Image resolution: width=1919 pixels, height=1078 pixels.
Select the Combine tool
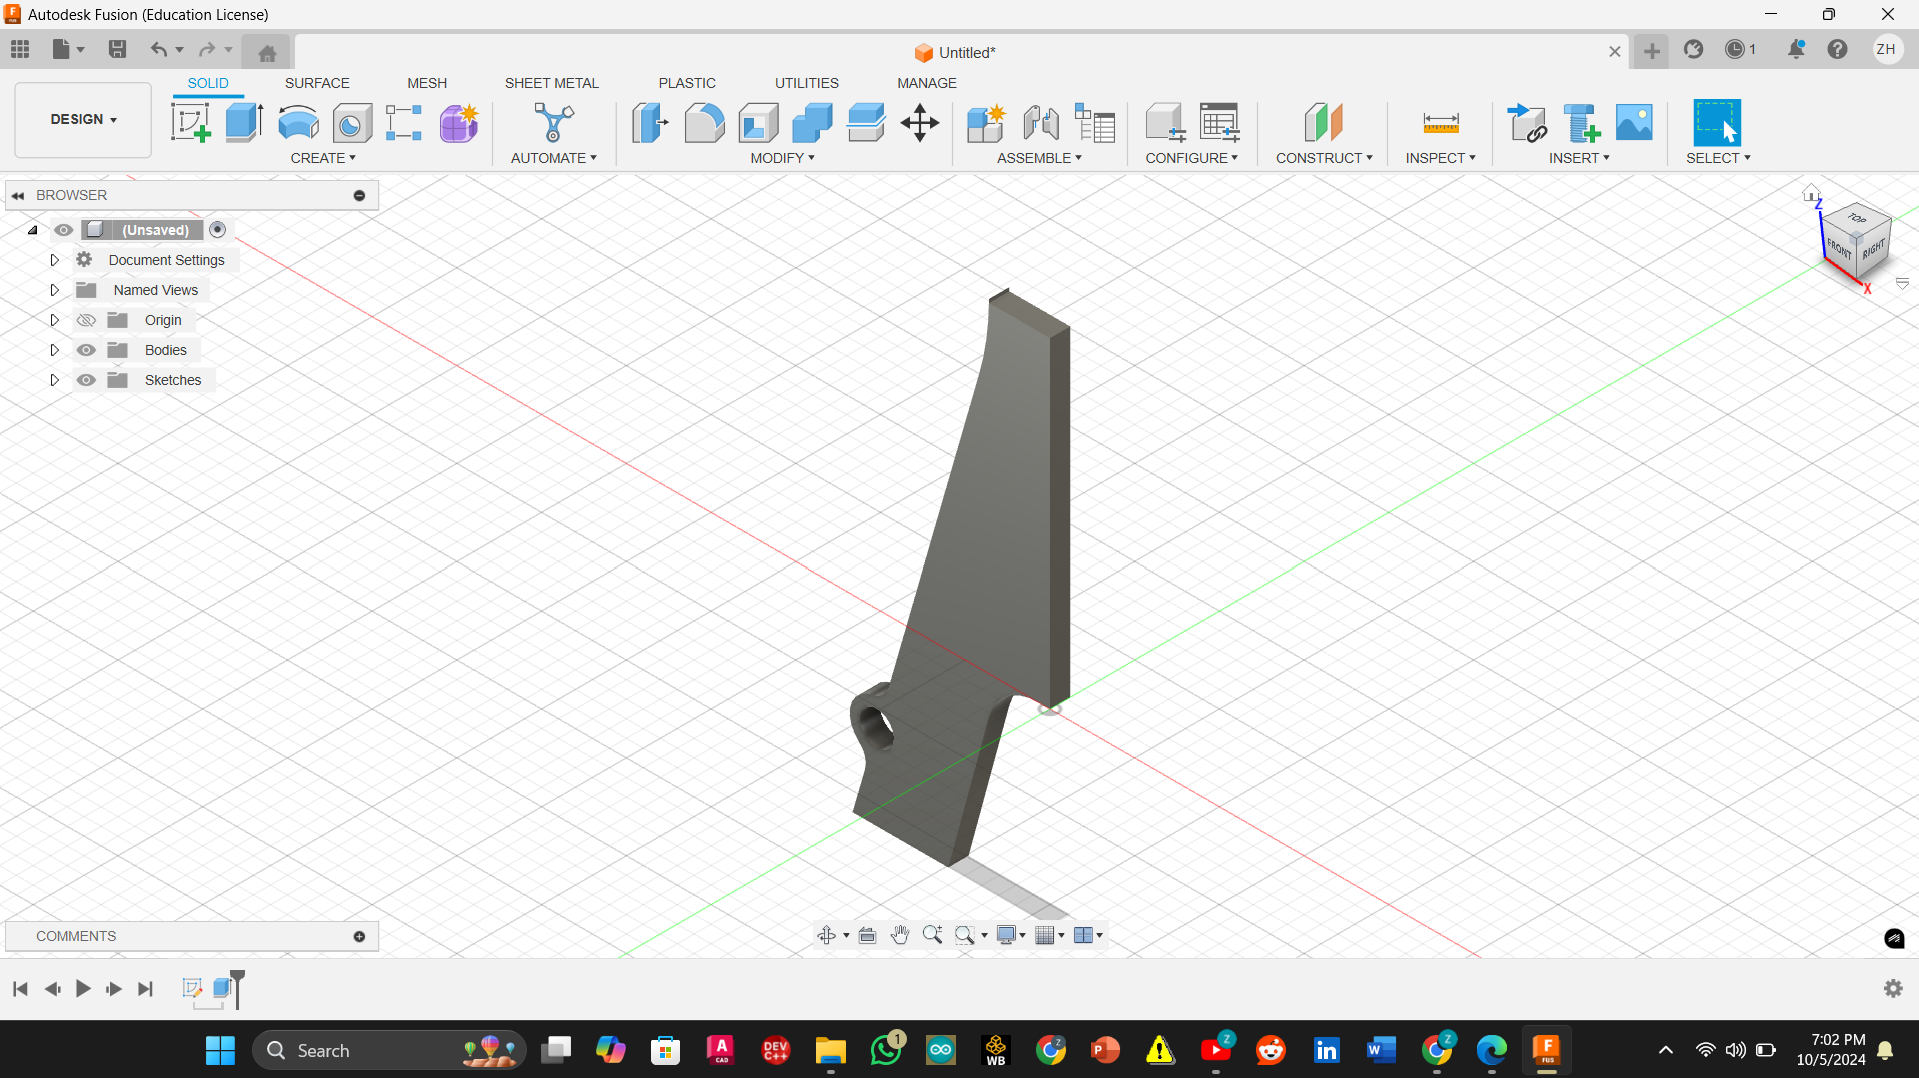point(812,123)
